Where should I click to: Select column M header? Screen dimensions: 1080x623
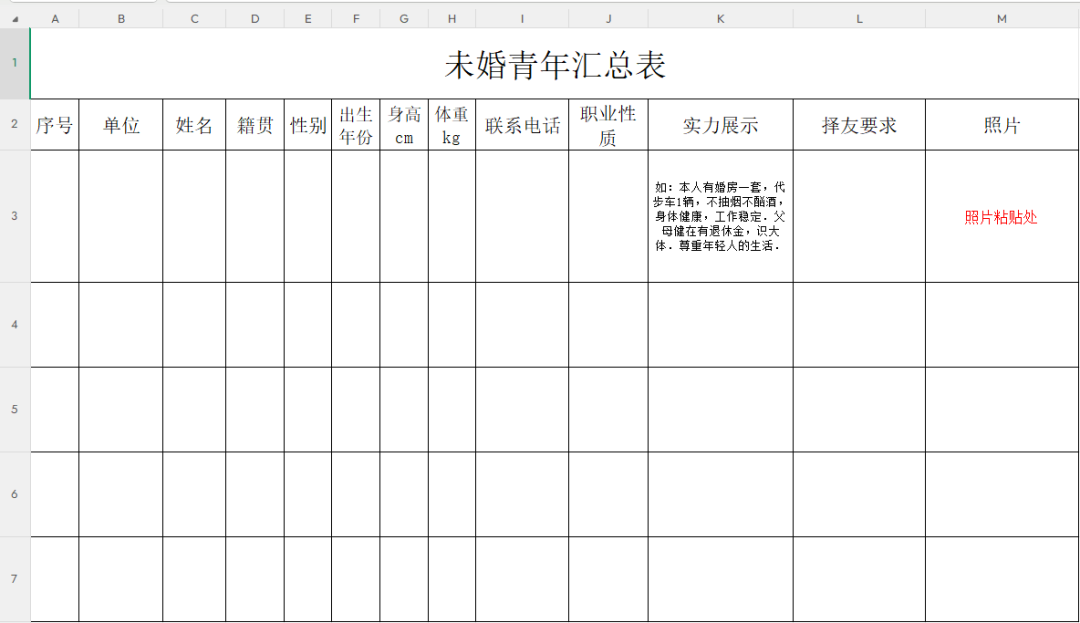[x=1002, y=19]
